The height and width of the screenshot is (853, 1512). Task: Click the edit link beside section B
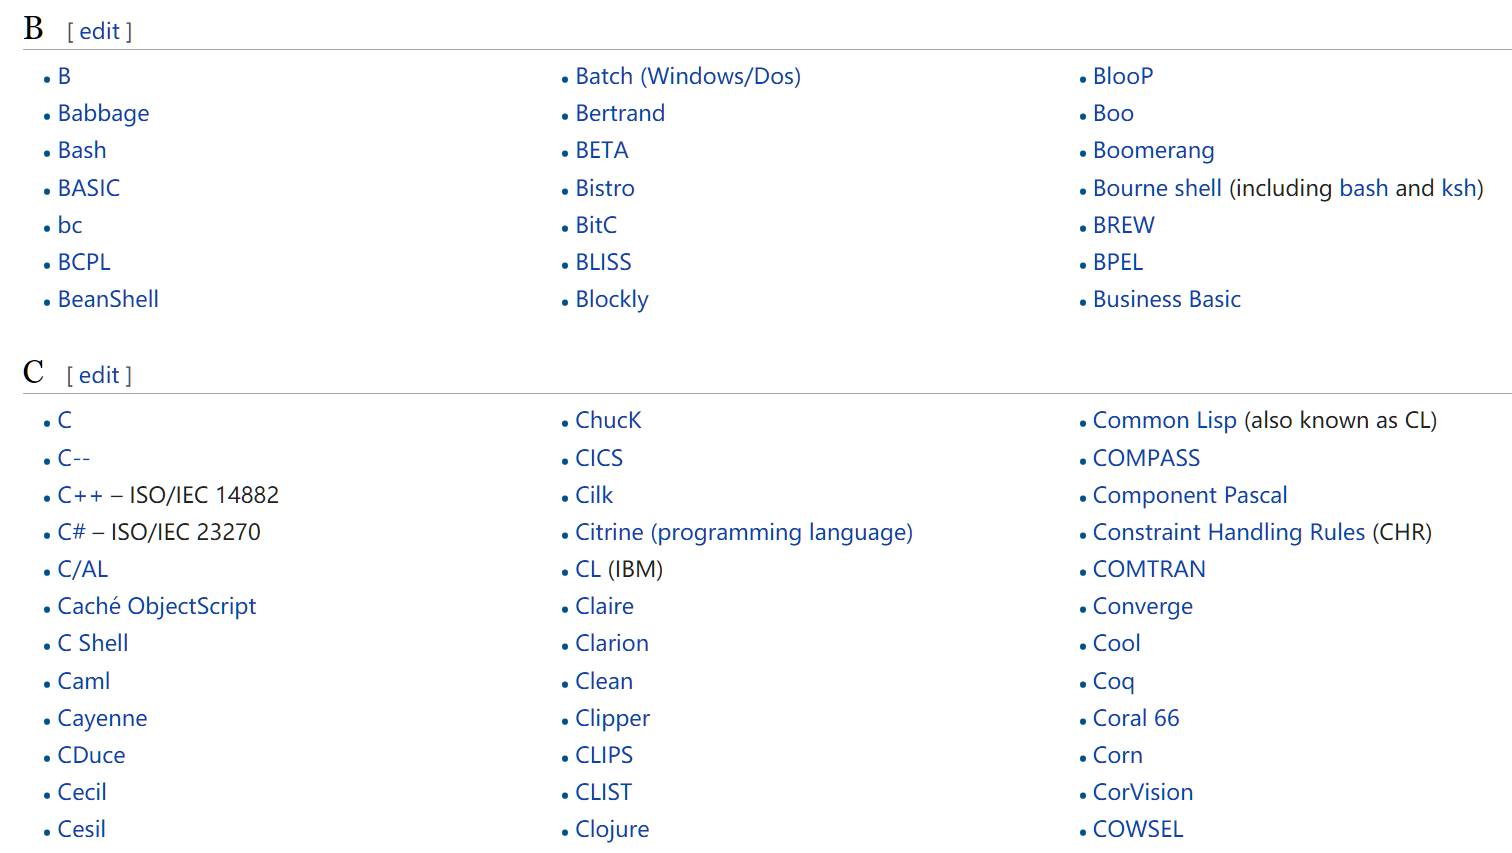[x=99, y=31]
